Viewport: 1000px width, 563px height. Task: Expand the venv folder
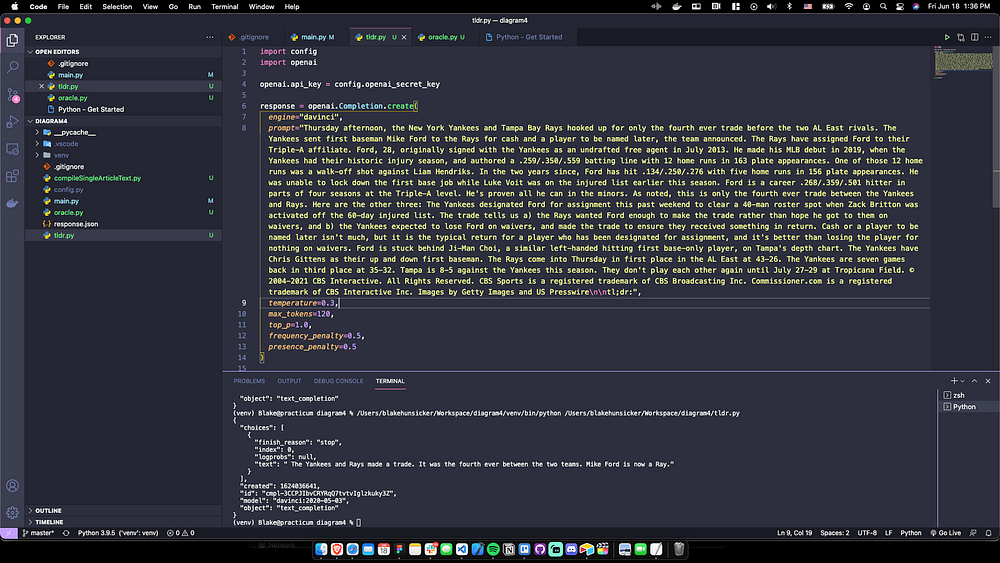point(61,155)
